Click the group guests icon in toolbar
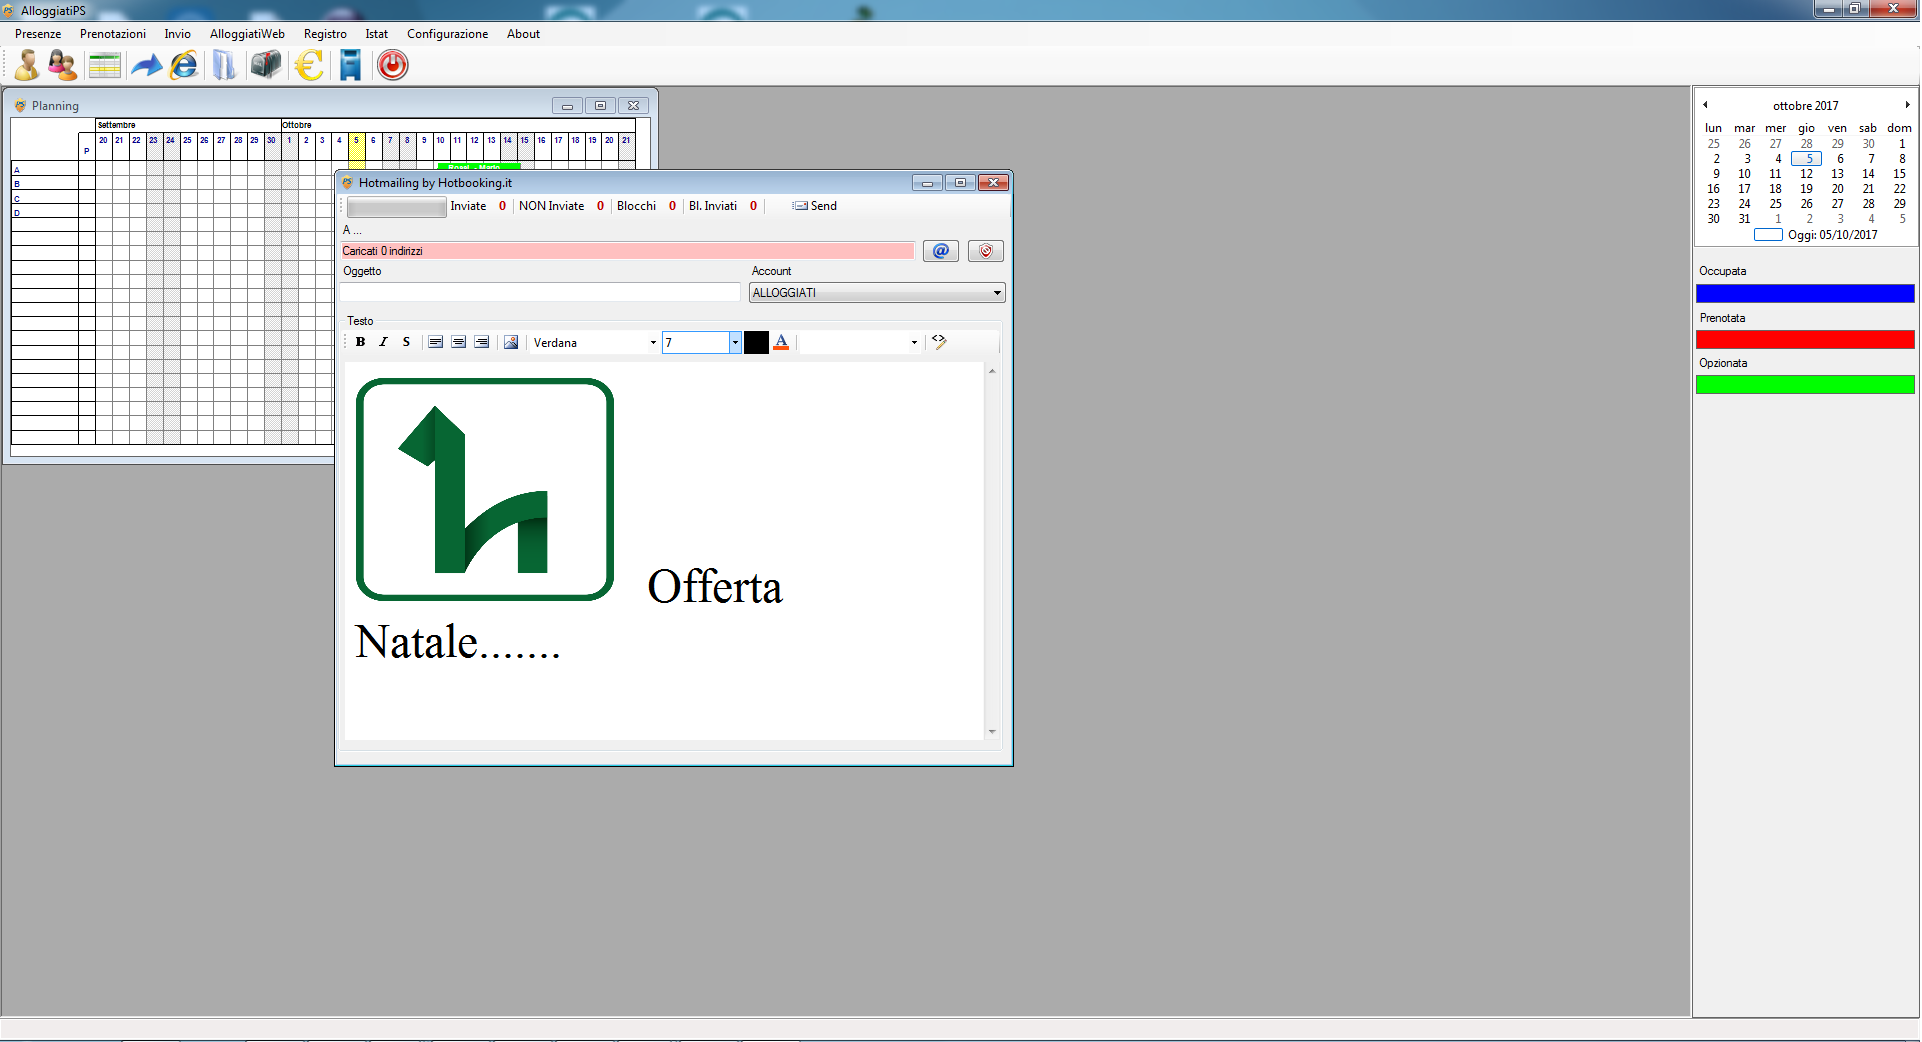 click(62, 65)
